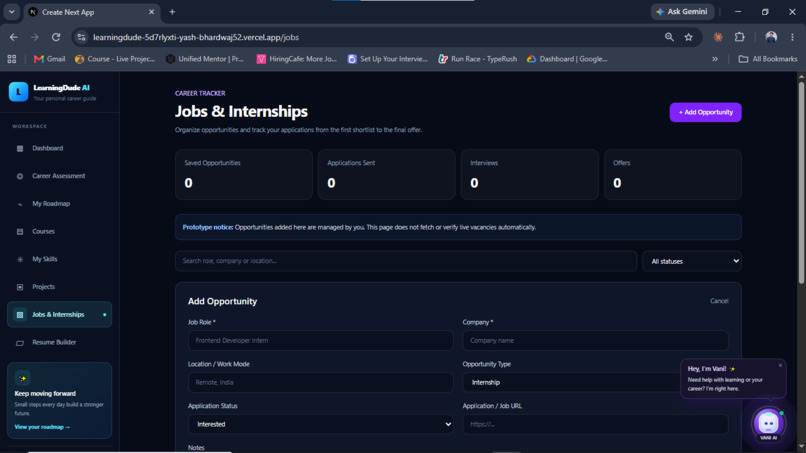Show more bookmarks with the chevron
The height and width of the screenshot is (453, 806).
715,59
